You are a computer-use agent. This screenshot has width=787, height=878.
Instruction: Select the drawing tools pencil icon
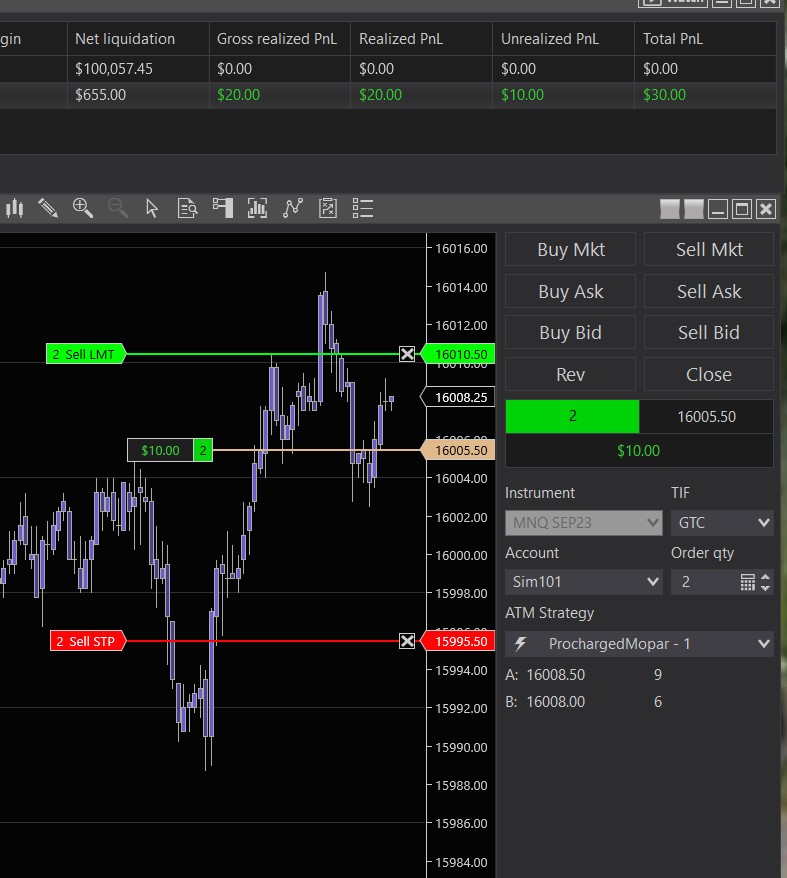47,208
